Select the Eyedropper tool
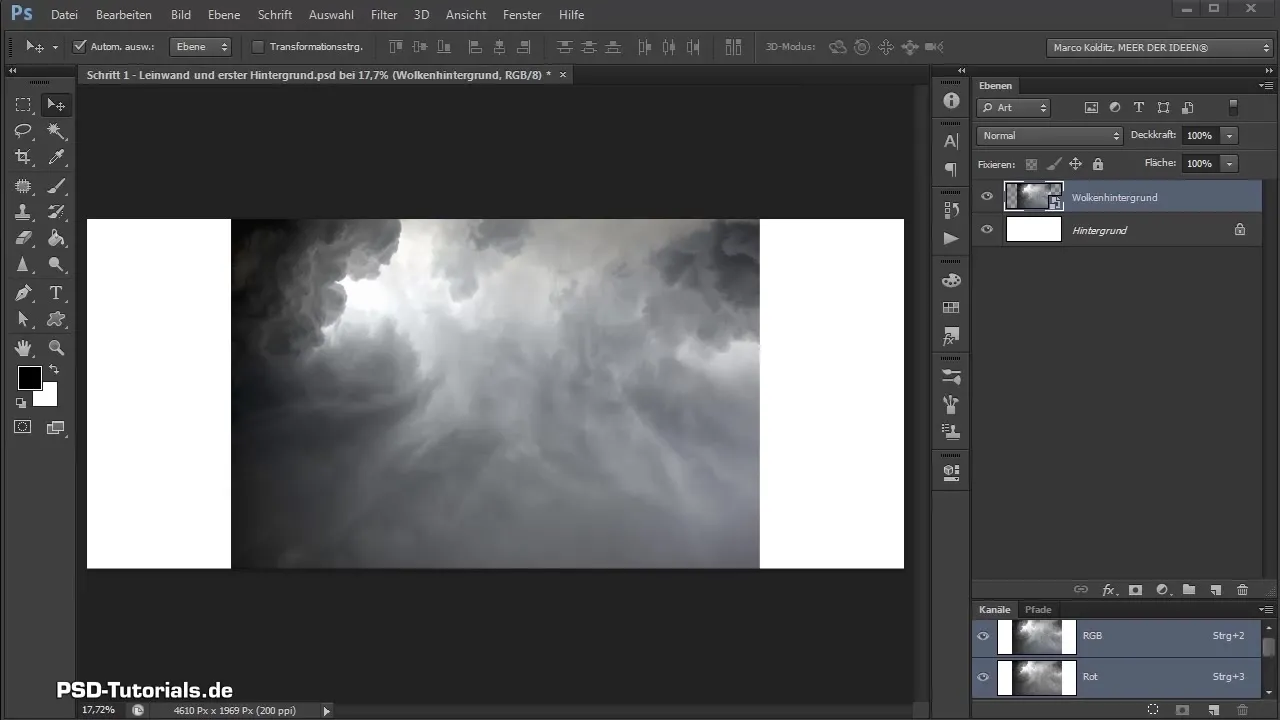 (x=57, y=157)
